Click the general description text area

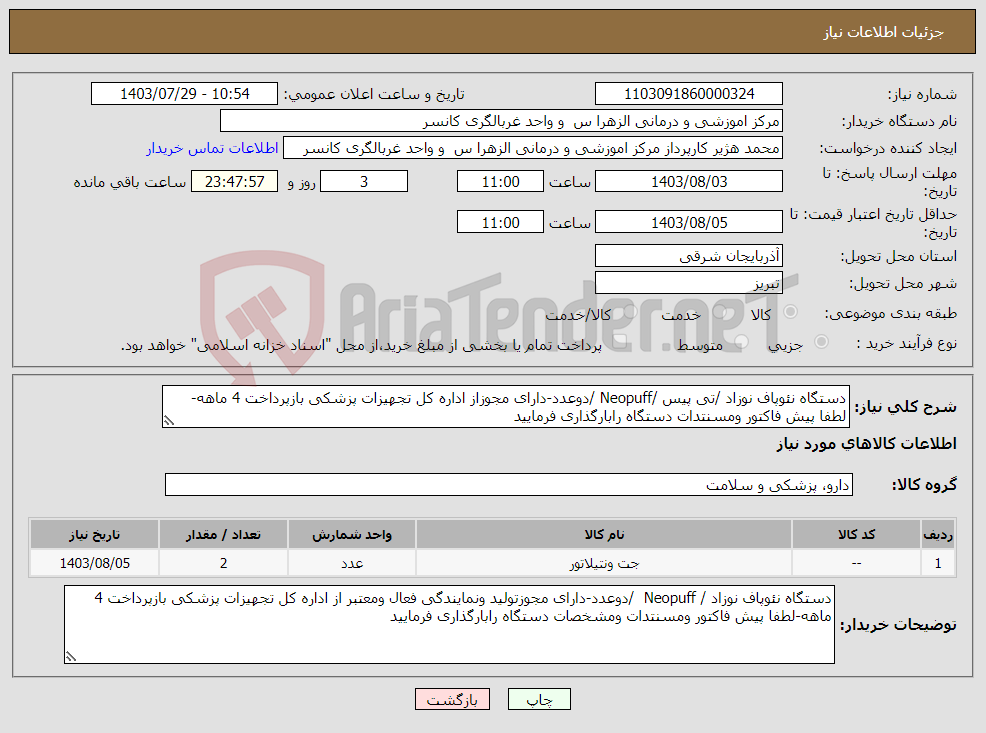tap(506, 407)
